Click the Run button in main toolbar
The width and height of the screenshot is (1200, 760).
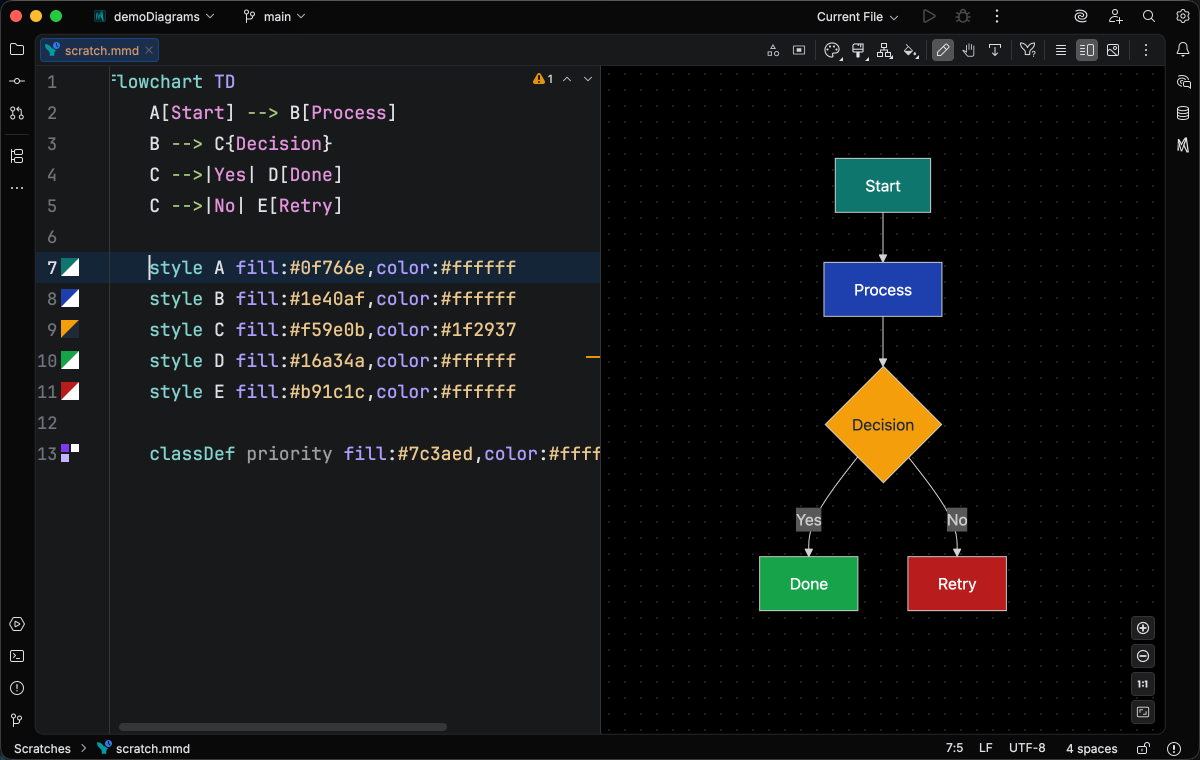[x=929, y=16]
